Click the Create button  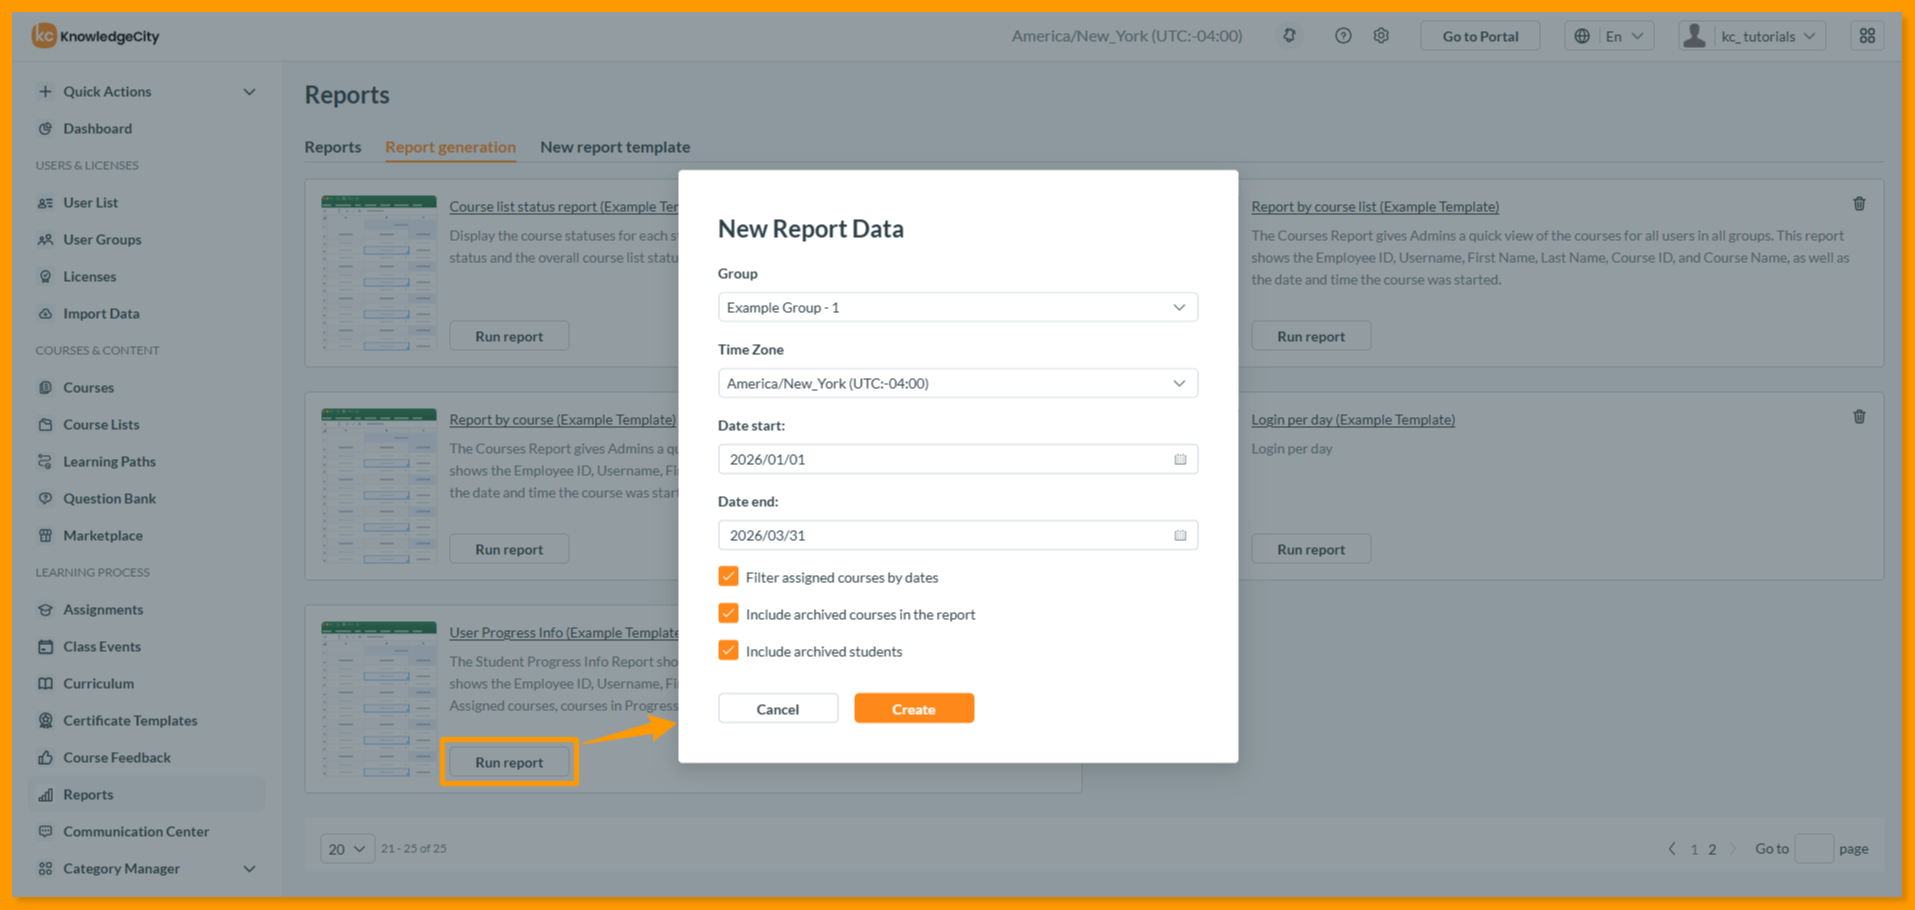[x=914, y=709]
